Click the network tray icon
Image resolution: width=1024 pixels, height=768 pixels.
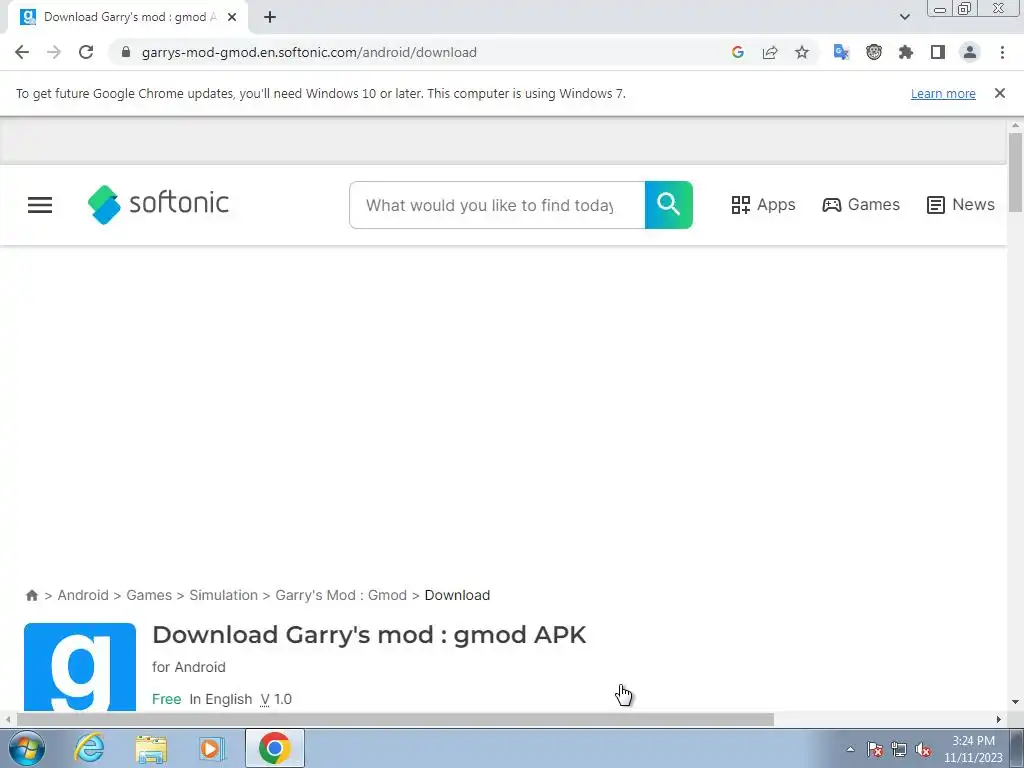point(899,750)
